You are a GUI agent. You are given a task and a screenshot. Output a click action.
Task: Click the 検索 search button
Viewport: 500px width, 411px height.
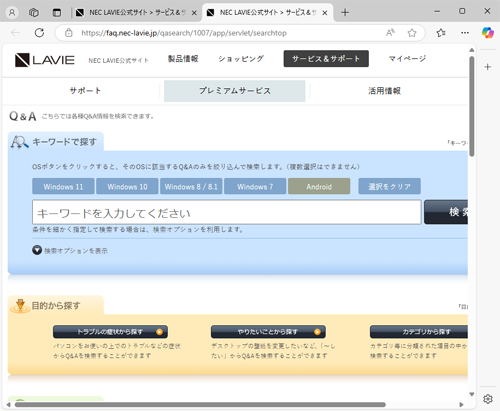[x=446, y=212]
